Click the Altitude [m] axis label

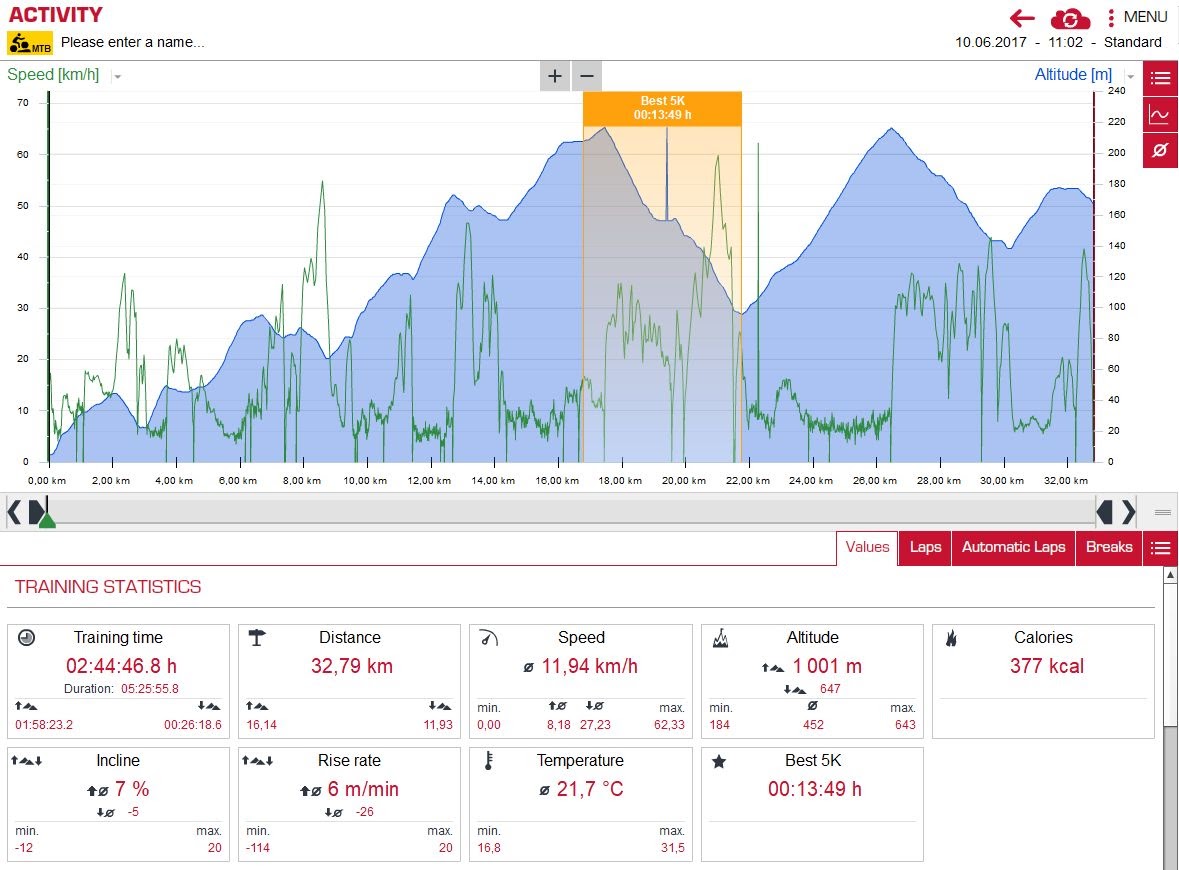(x=1073, y=74)
